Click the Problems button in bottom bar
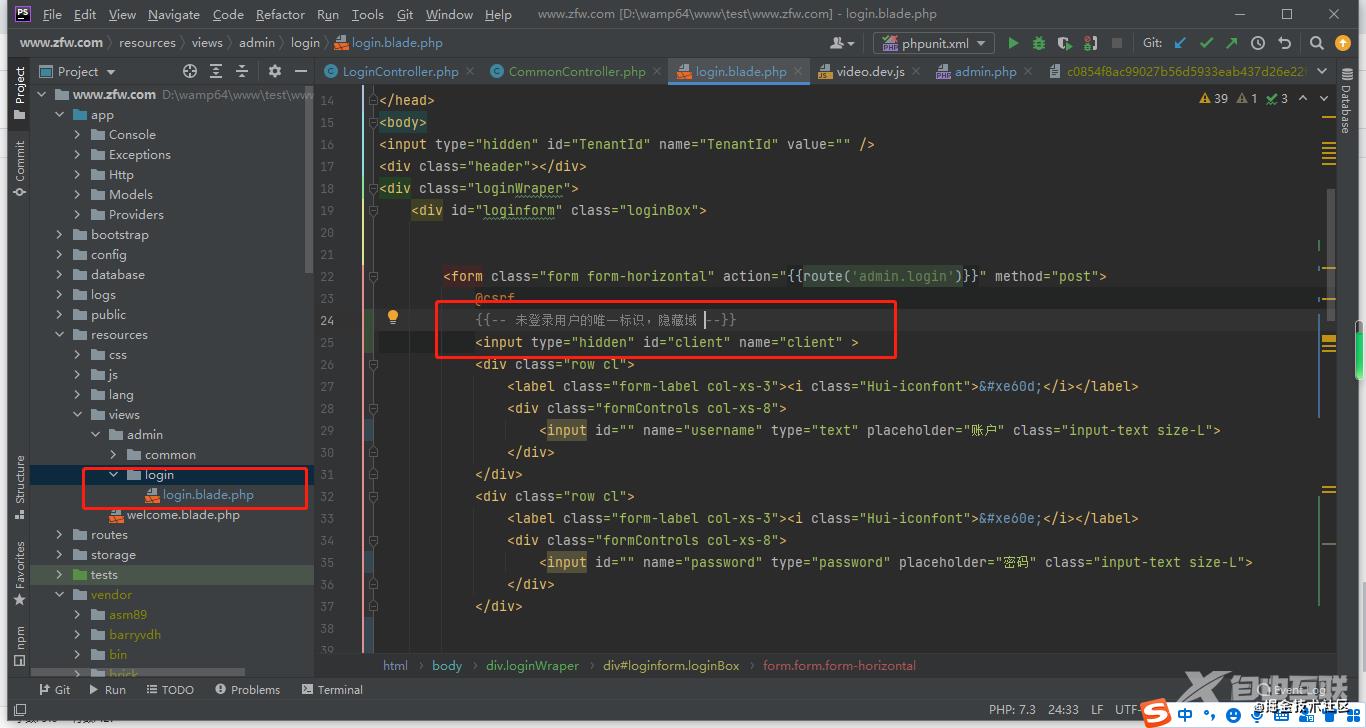The width and height of the screenshot is (1366, 728). (246, 690)
